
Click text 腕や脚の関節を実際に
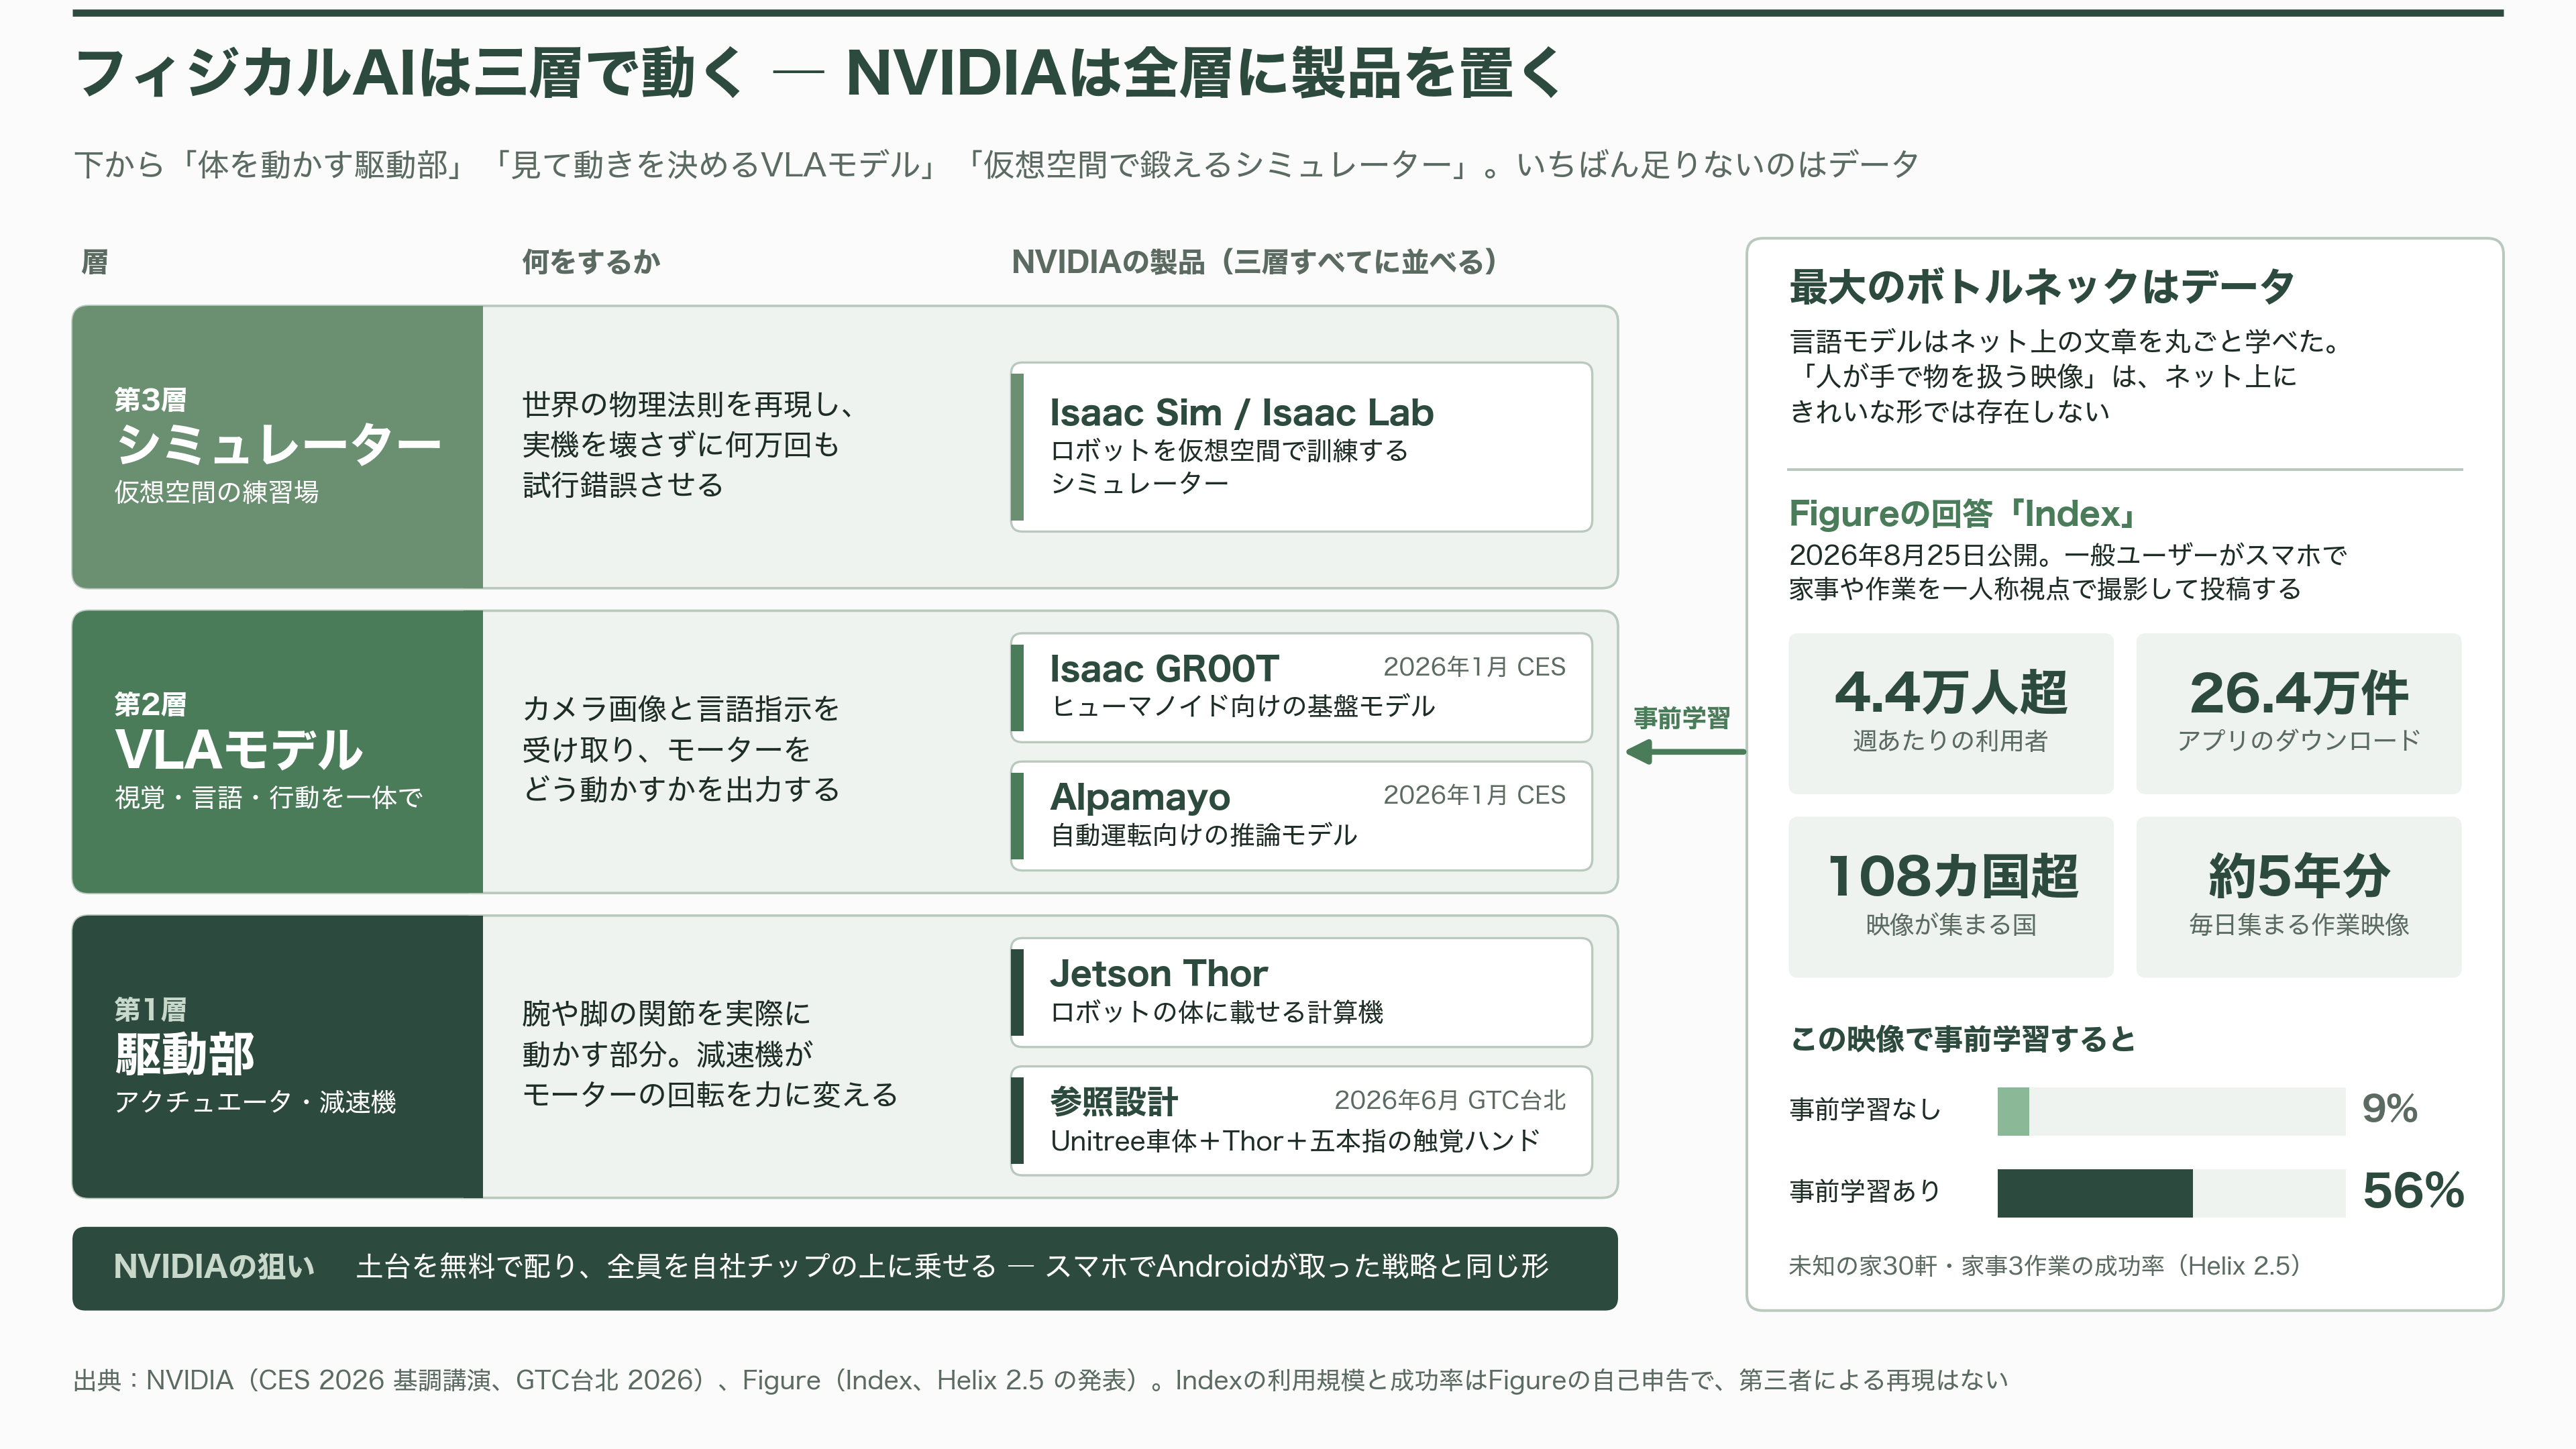666,1013
